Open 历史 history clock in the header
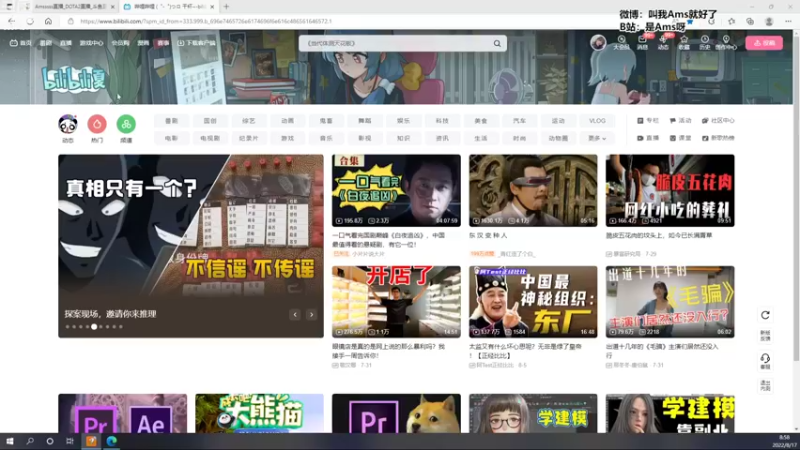Viewport: 800px width, 450px height. coord(705,43)
